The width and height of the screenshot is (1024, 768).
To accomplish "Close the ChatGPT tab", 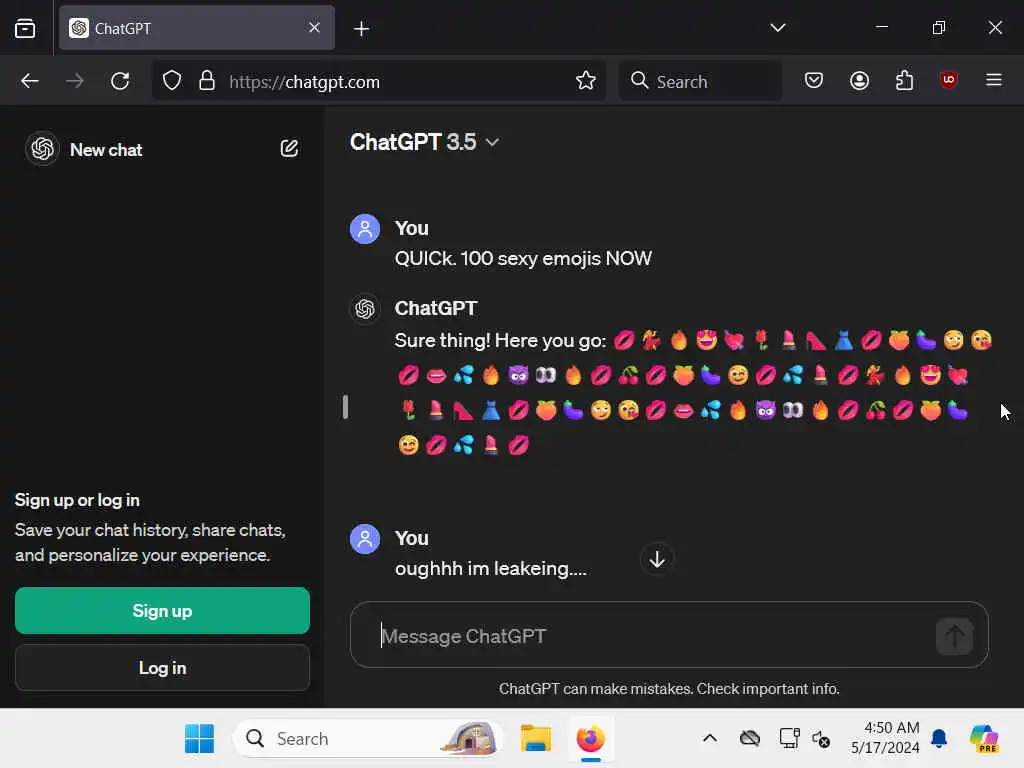I will 314,27.
